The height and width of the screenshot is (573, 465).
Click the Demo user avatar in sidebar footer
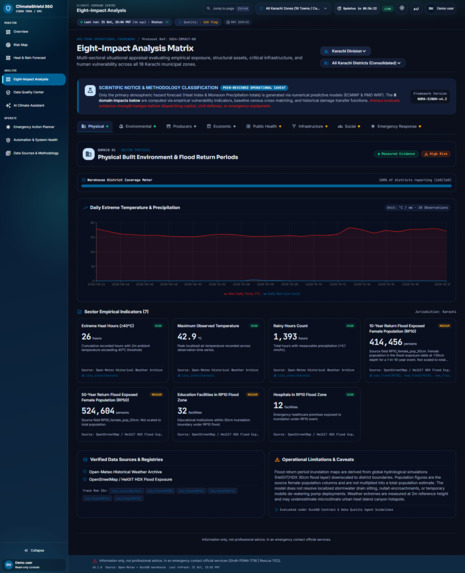(8, 565)
